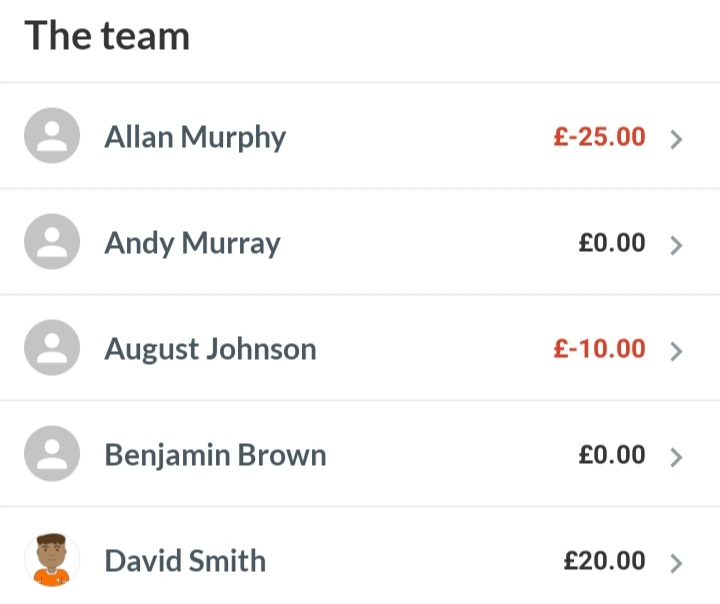Select the August Johnson name
The width and height of the screenshot is (720, 604).
pyautogui.click(x=210, y=350)
